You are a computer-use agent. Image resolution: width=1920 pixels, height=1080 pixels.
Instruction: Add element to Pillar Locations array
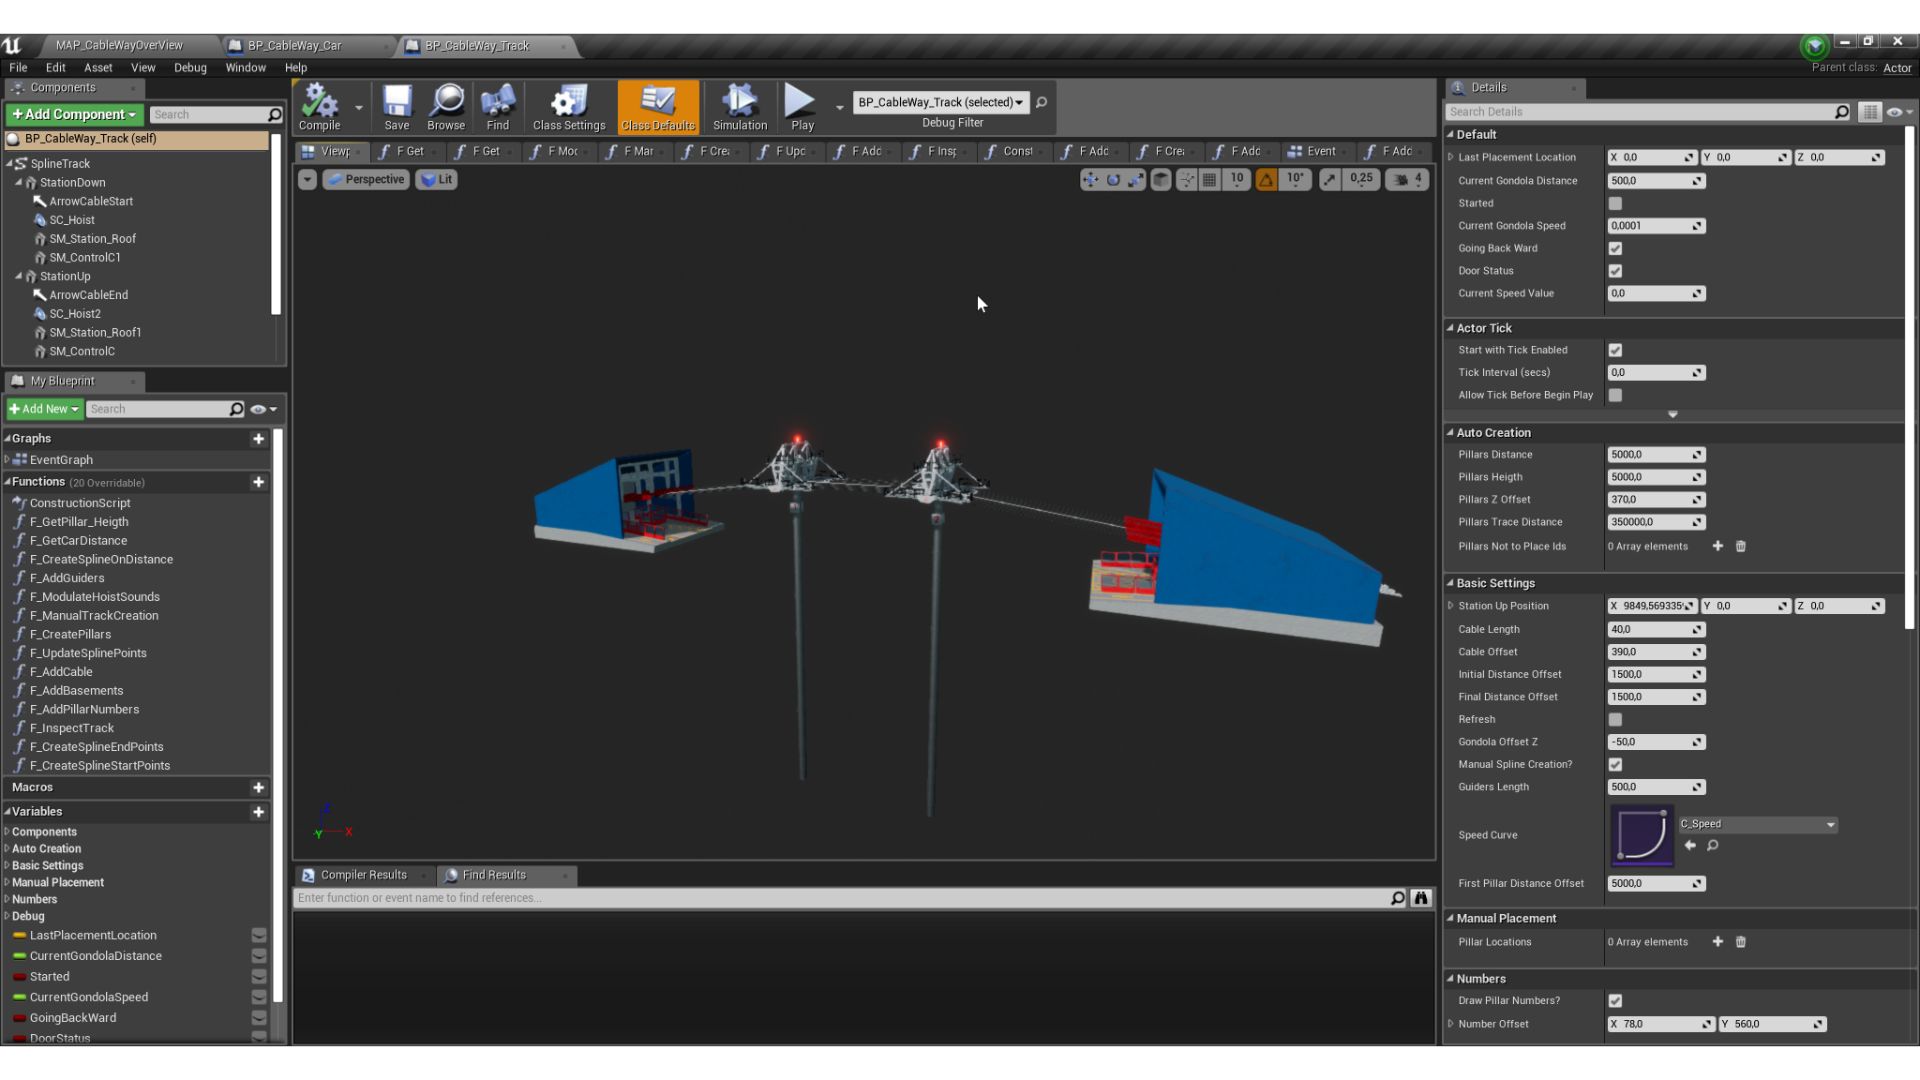tap(1717, 942)
